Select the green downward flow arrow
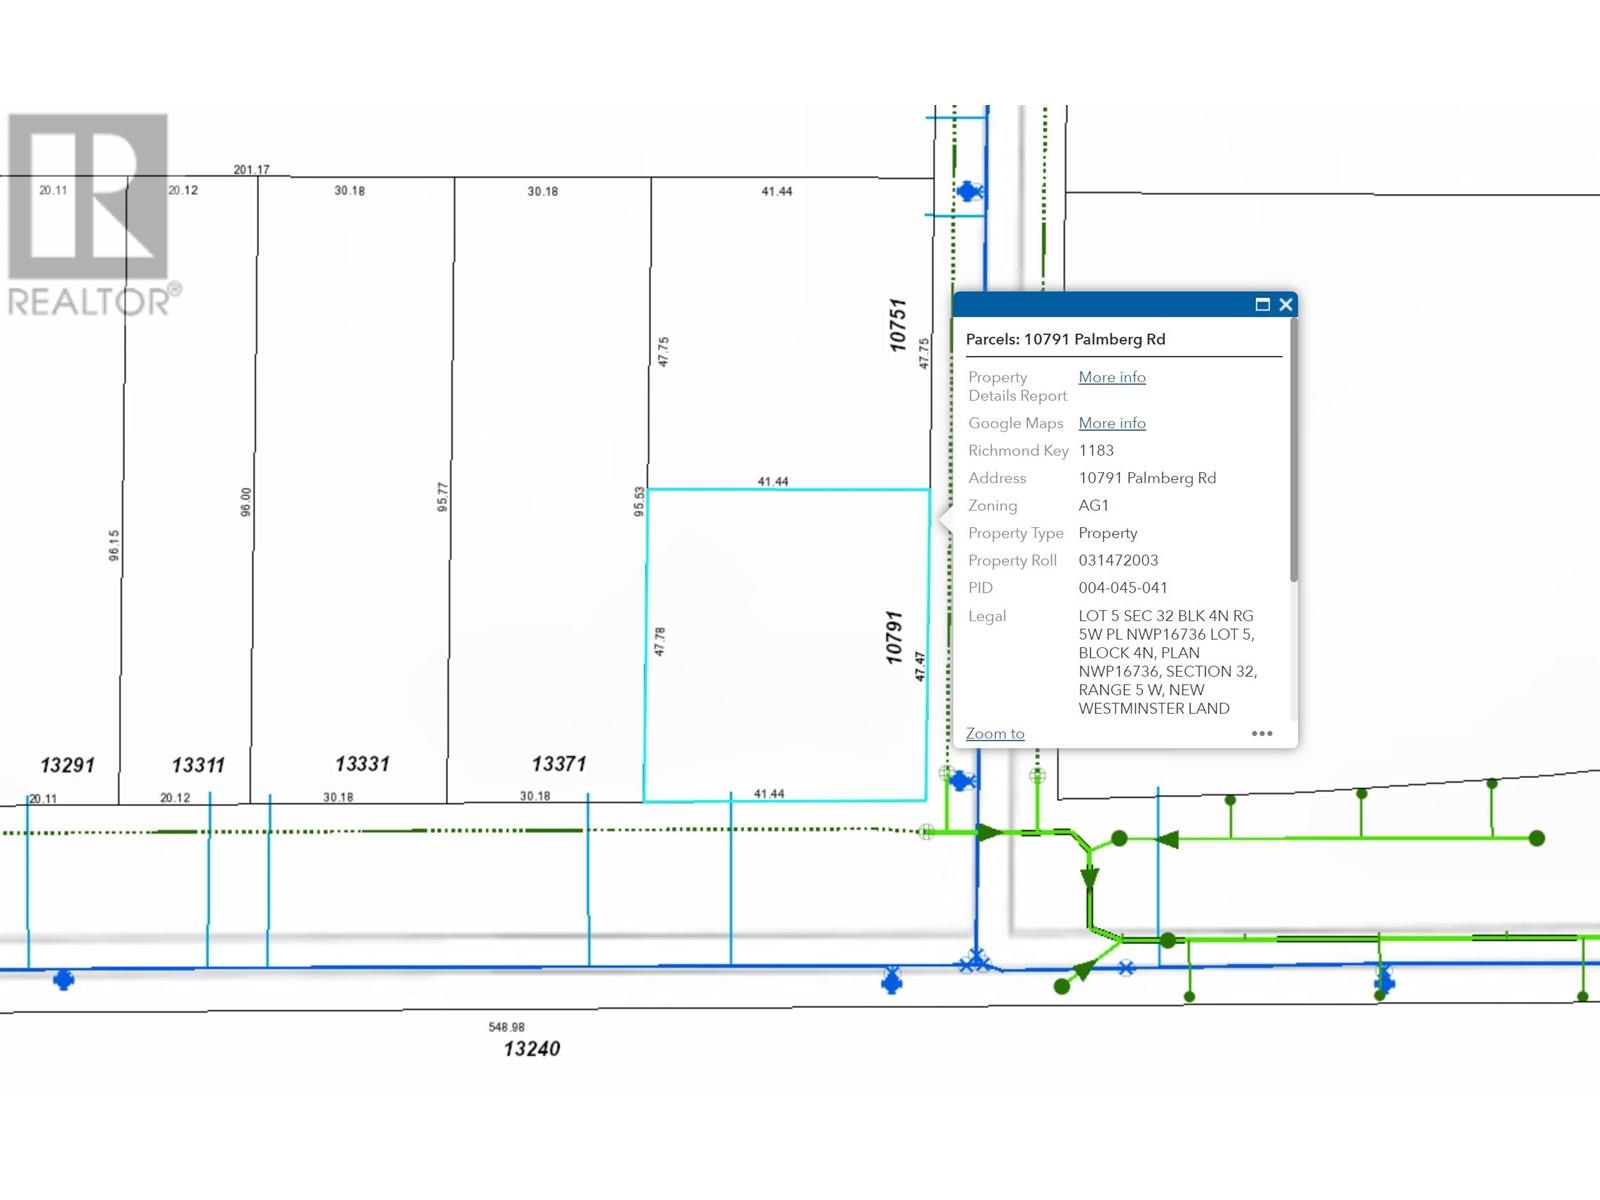The image size is (1600, 1200). tap(1089, 877)
